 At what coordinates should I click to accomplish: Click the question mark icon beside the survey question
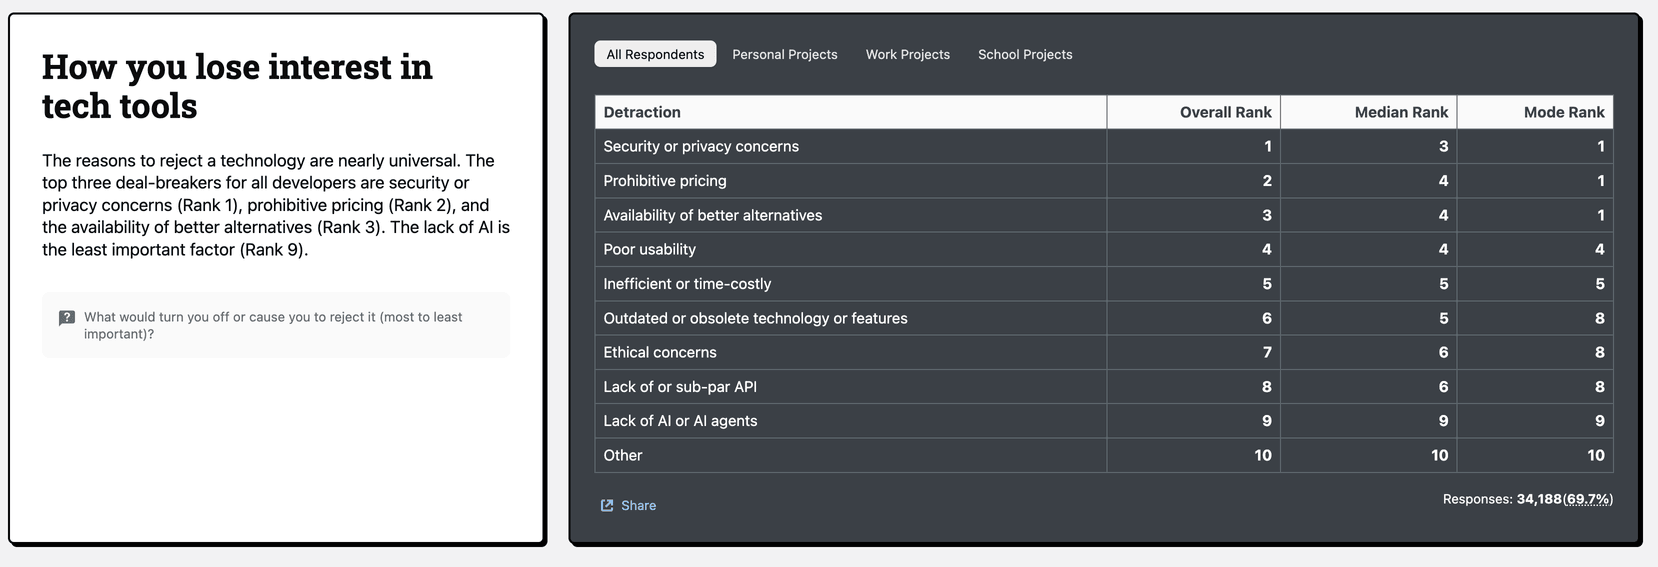[x=67, y=318]
